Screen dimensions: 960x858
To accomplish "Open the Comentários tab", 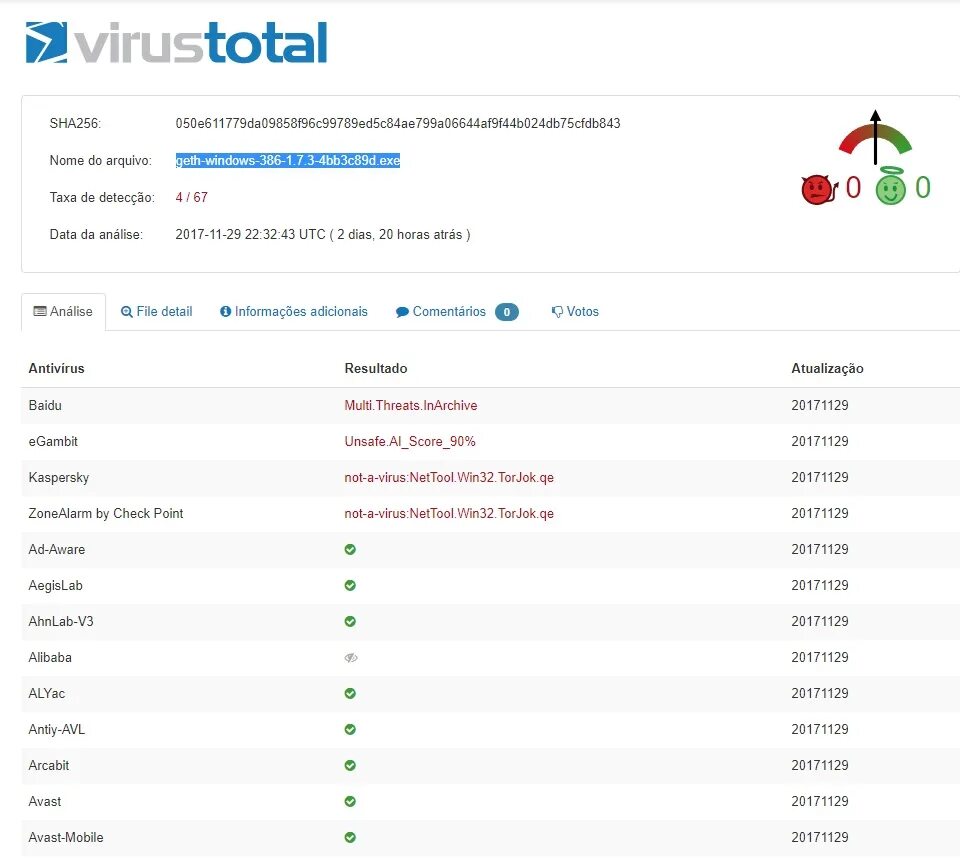I will coord(457,312).
